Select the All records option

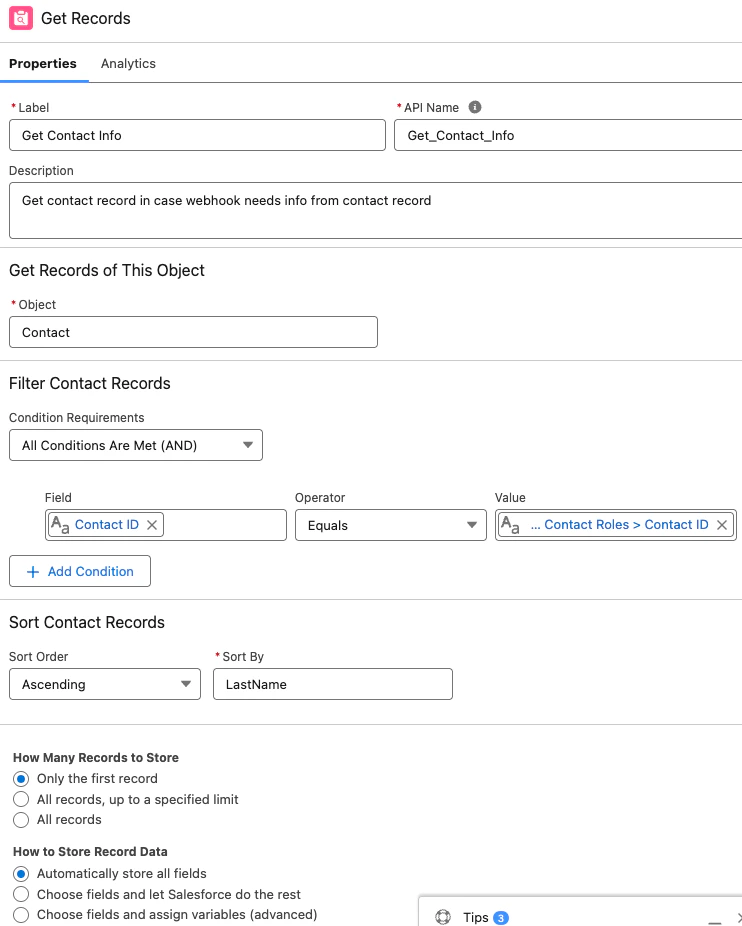(x=21, y=820)
